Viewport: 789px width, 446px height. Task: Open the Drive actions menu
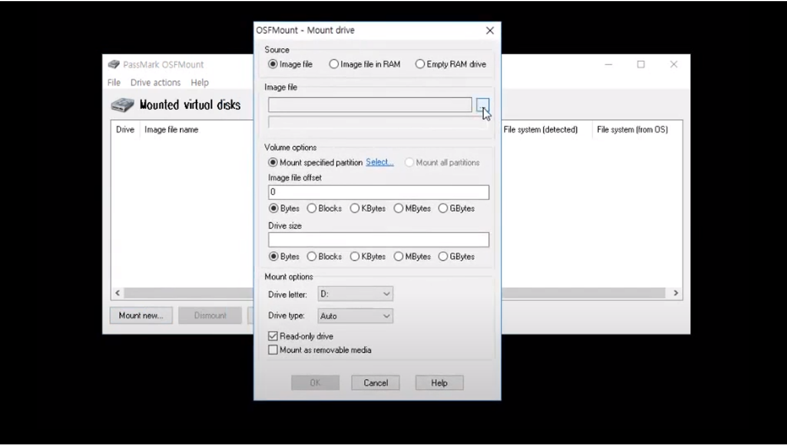tap(155, 83)
